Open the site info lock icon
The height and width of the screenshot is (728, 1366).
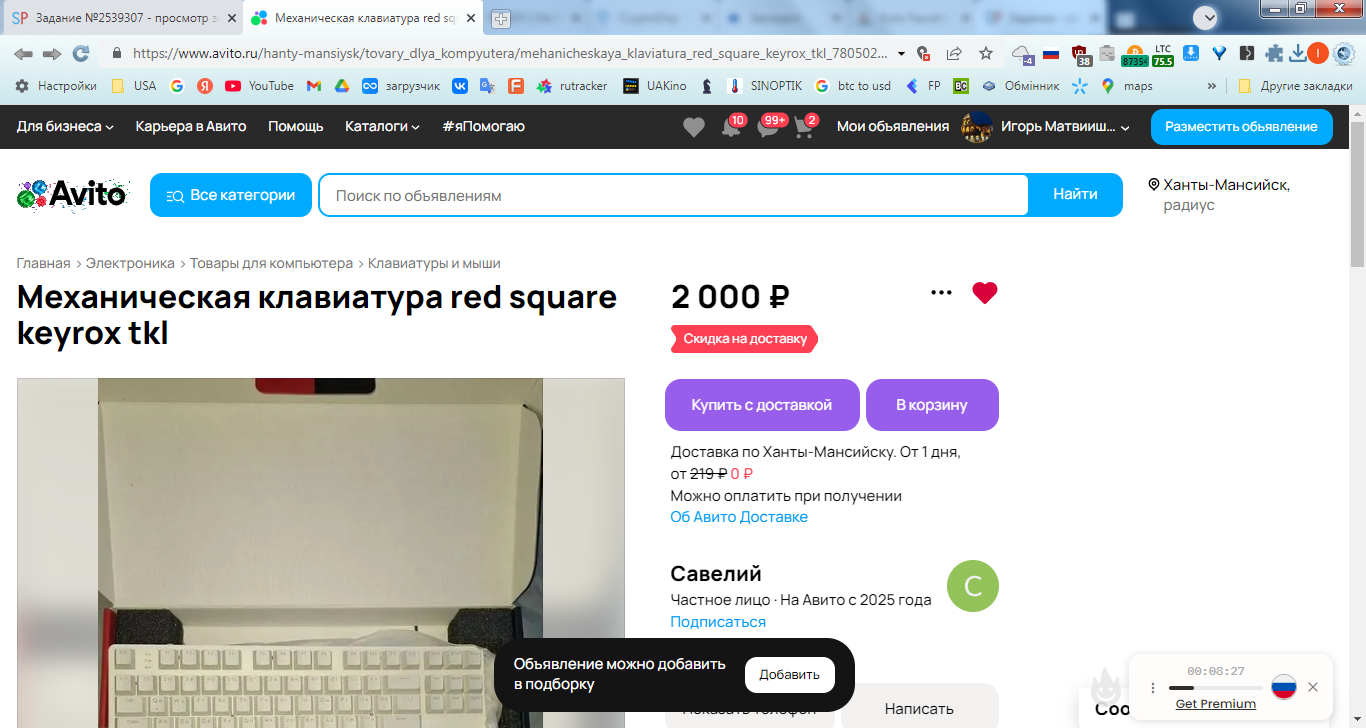(x=117, y=53)
